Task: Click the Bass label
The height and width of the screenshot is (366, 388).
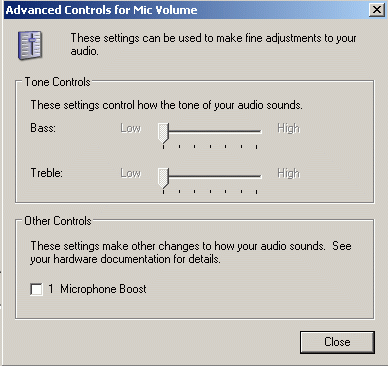Action: click(x=43, y=128)
